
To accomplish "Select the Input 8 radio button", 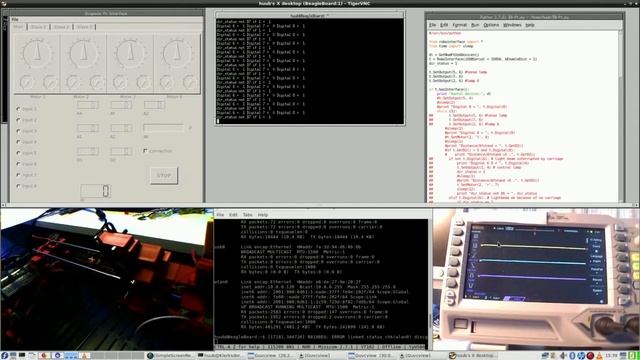I will point(18,186).
